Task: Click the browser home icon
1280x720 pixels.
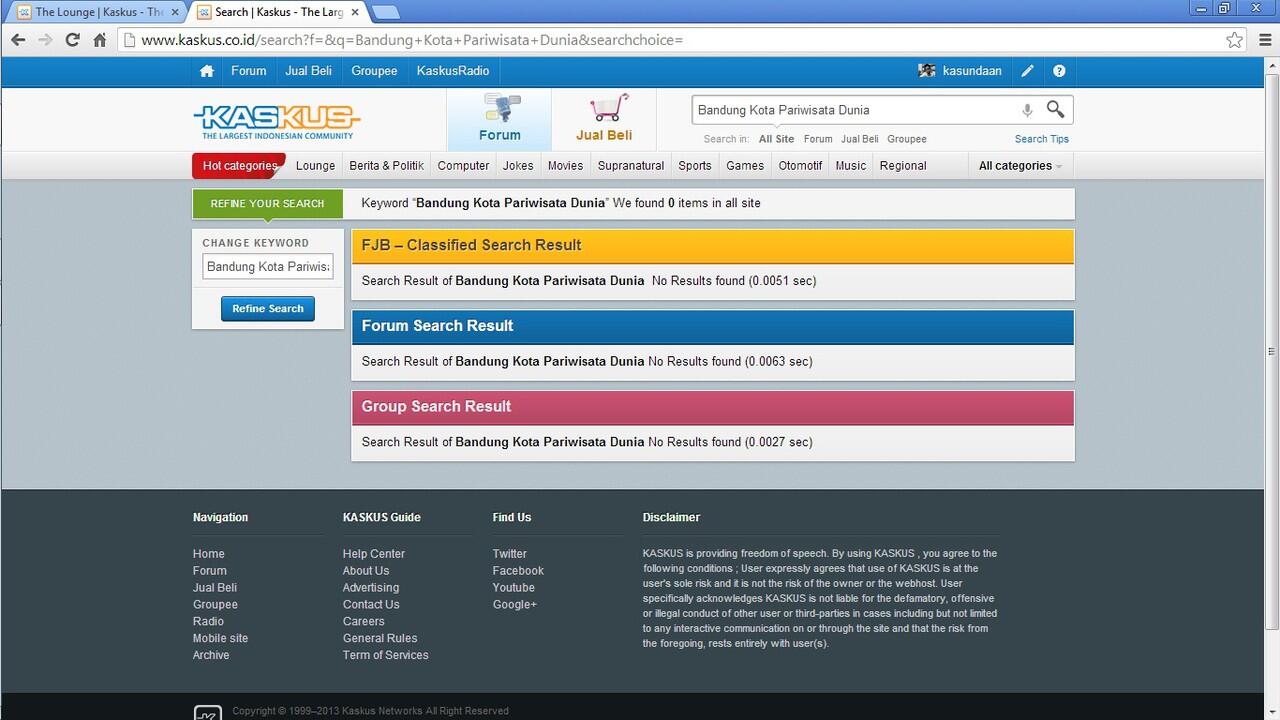Action: click(100, 40)
